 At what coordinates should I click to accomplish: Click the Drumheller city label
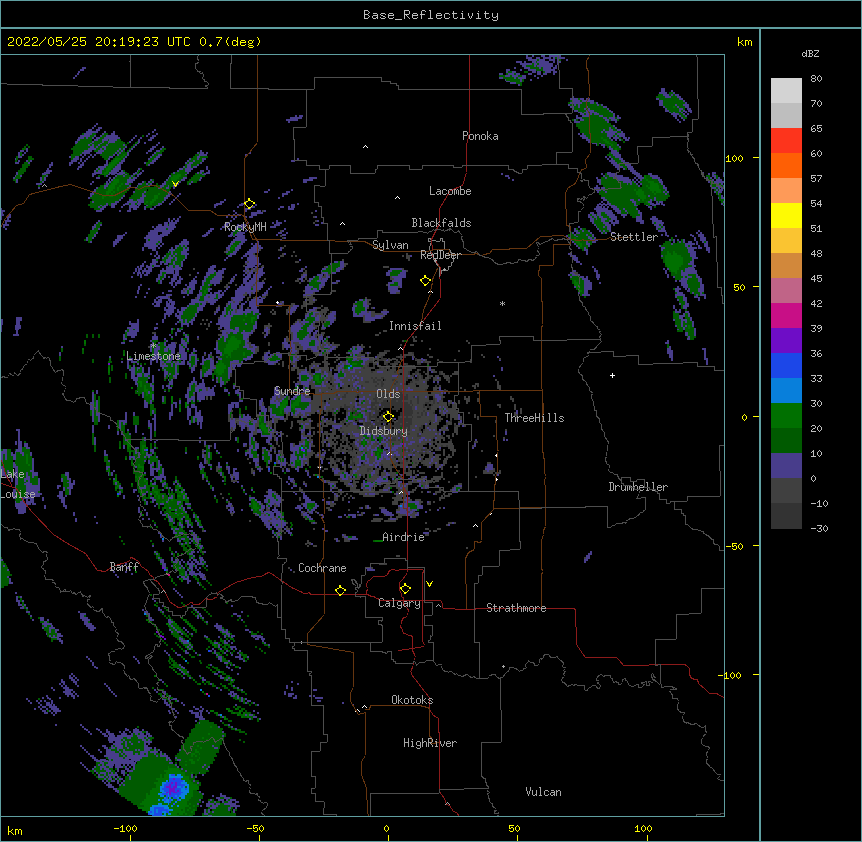[638, 487]
